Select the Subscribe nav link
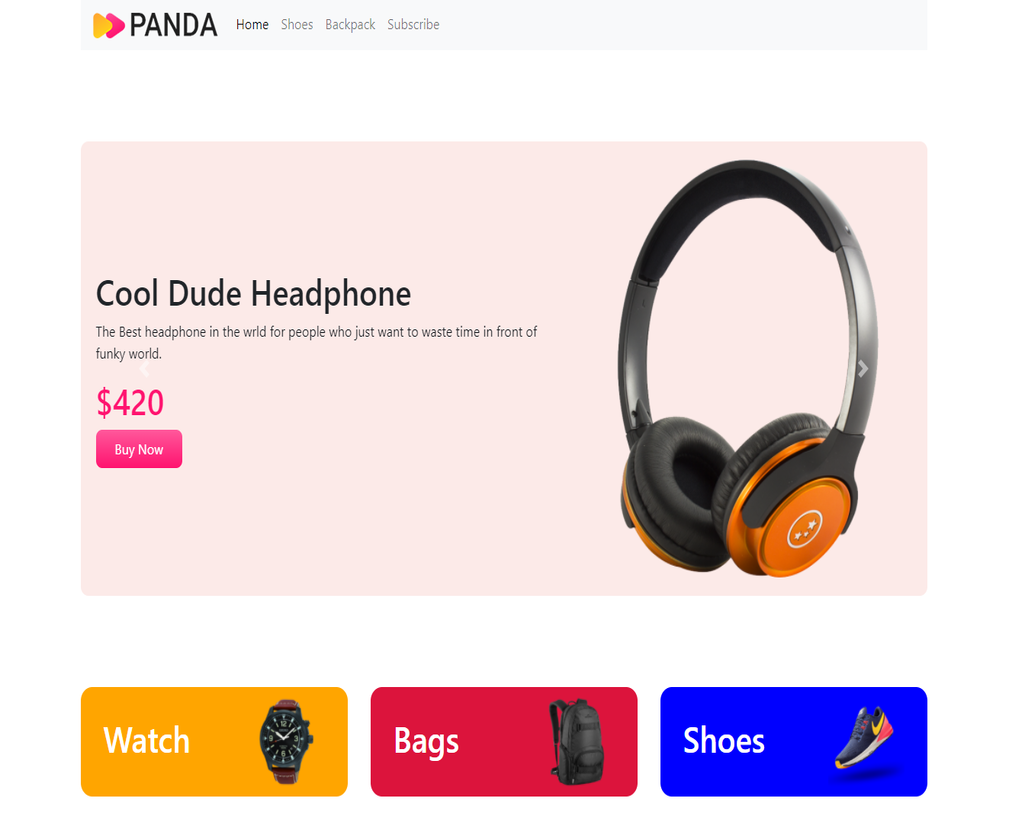The image size is (1009, 823). [413, 24]
